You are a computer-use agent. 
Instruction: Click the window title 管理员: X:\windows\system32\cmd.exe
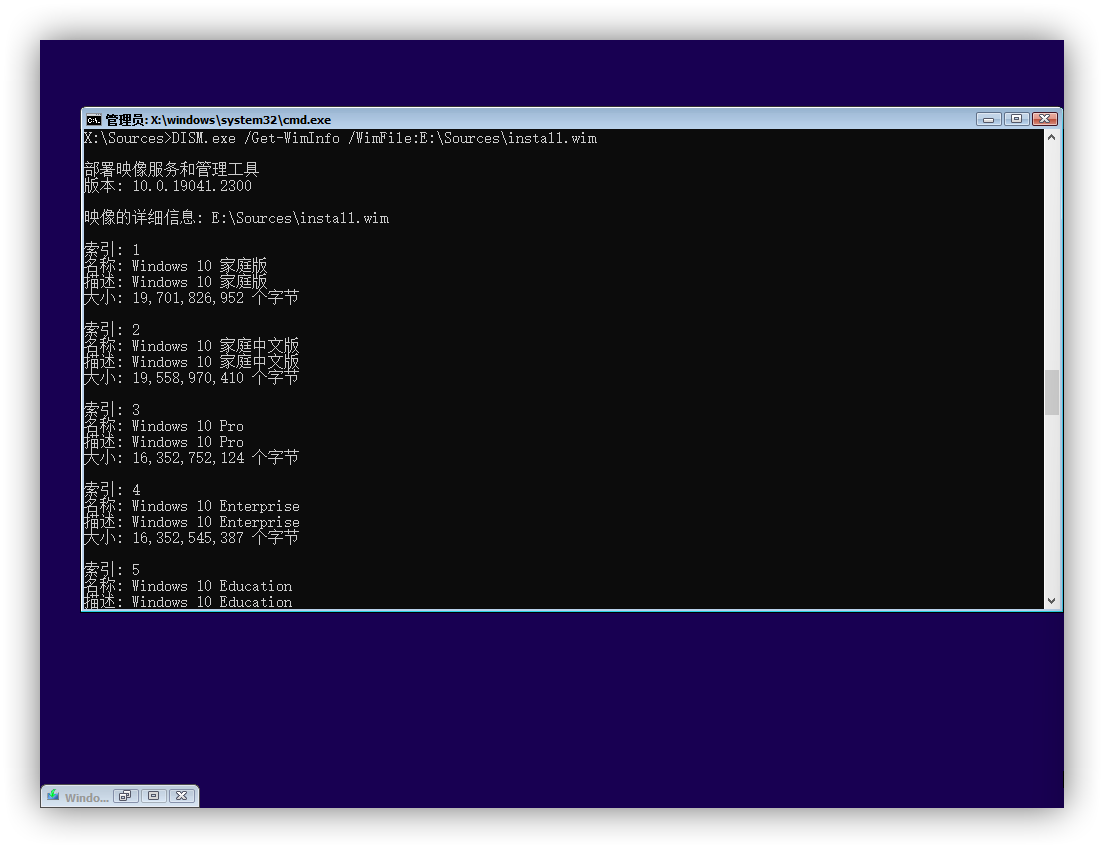pos(218,120)
